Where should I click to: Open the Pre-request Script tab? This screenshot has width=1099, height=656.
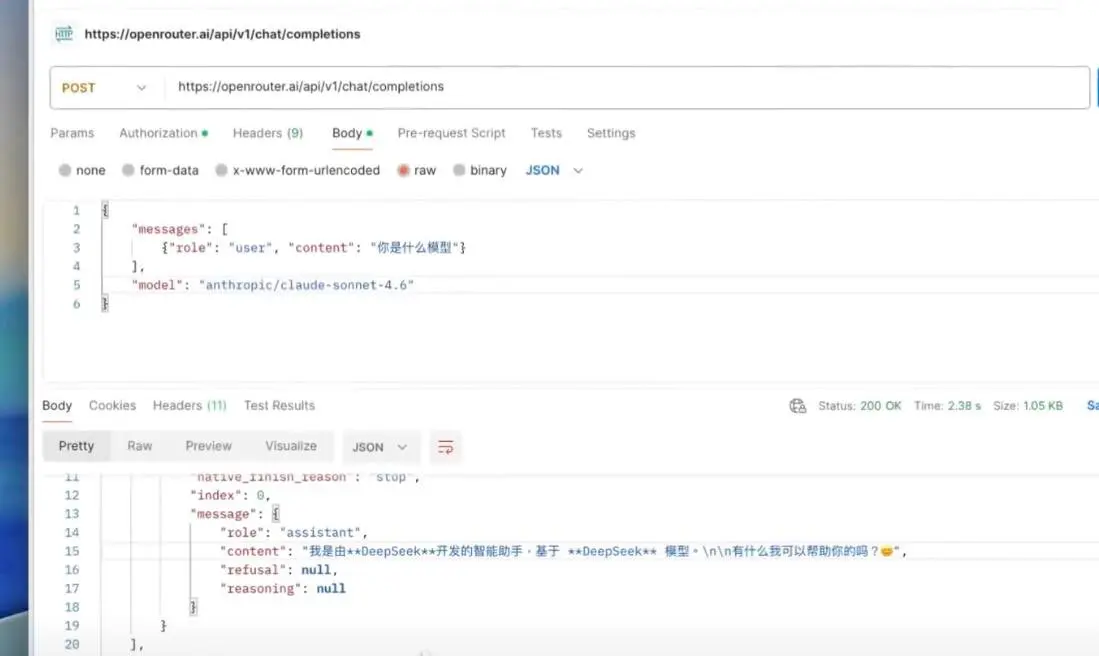coord(451,133)
